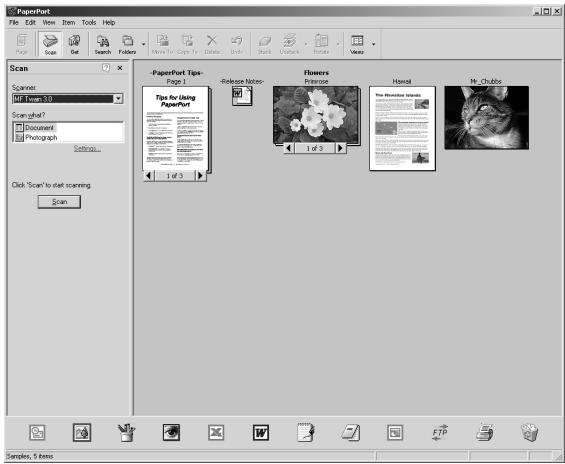Go to next item in Flowers stack
Viewport: 565px width, 464px height.
click(340, 148)
